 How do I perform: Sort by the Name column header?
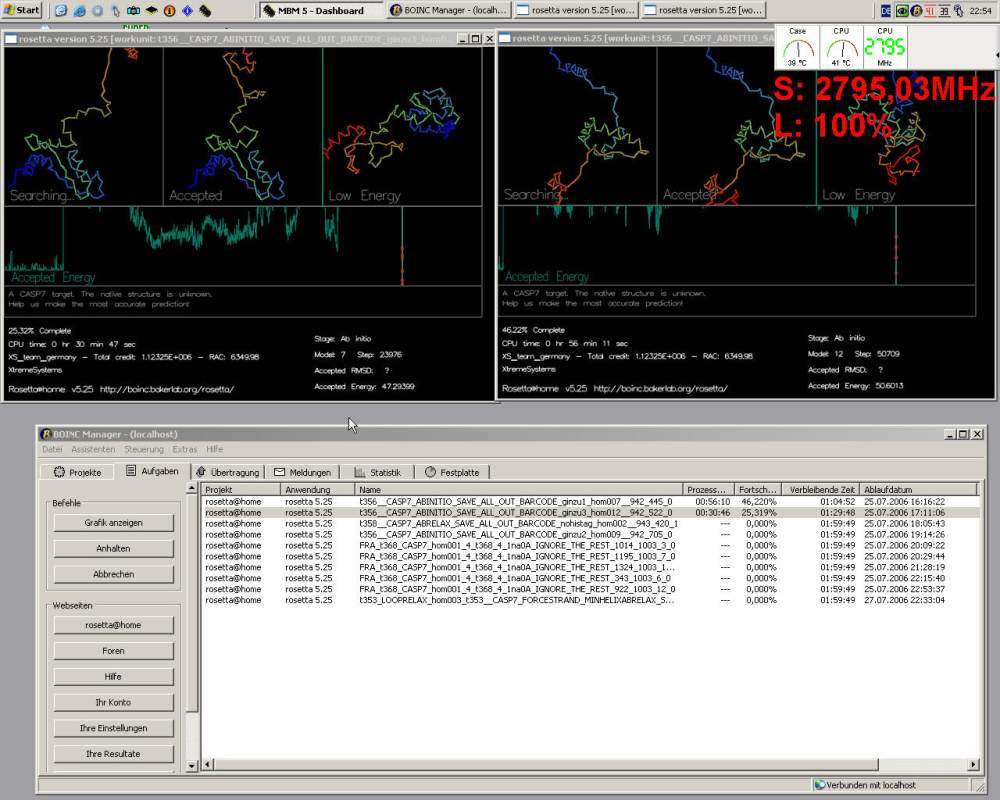[x=518, y=489]
